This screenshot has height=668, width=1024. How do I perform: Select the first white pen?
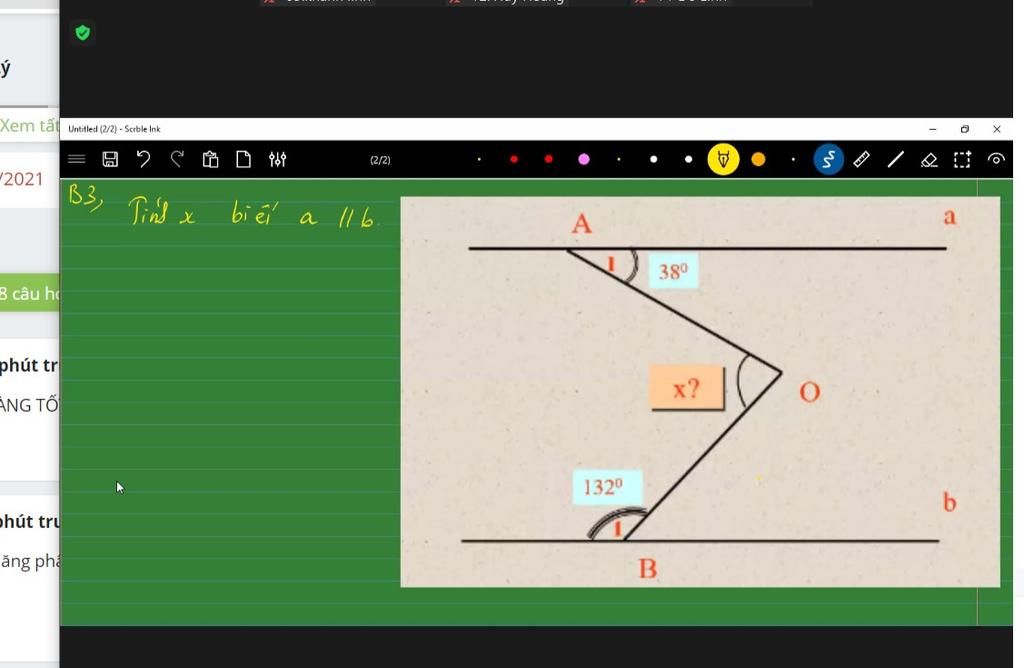[653, 159]
